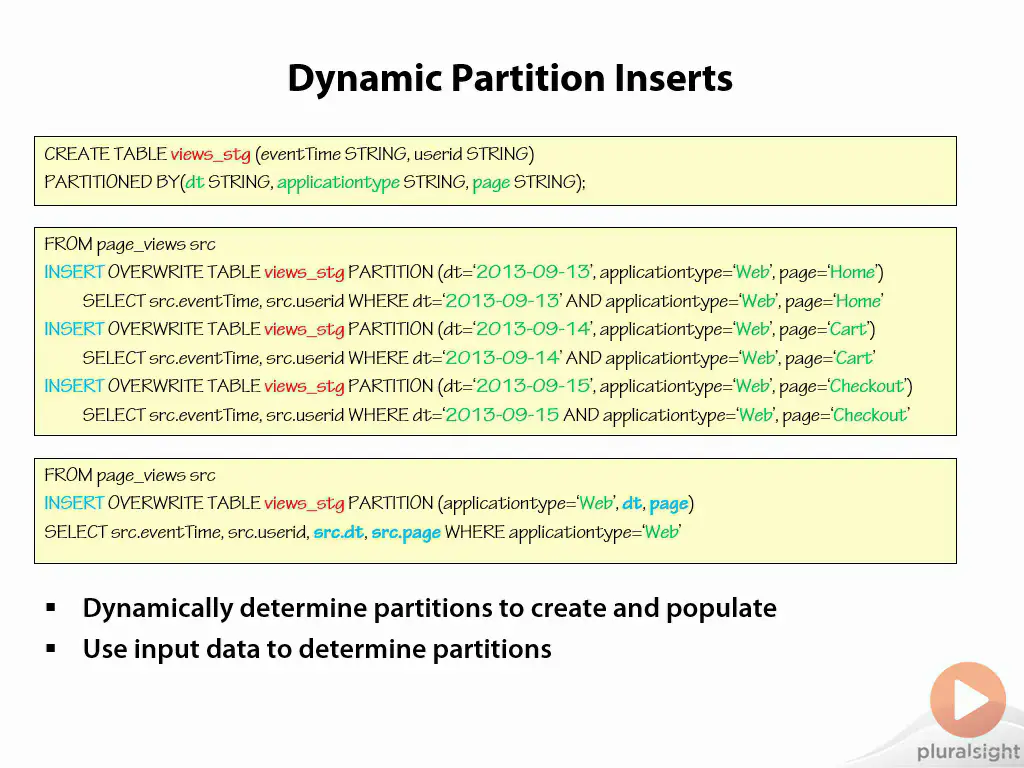
Task: Click the INSERT line with PARTITION (applicationtype='Web', dt, page)
Action: pos(369,504)
